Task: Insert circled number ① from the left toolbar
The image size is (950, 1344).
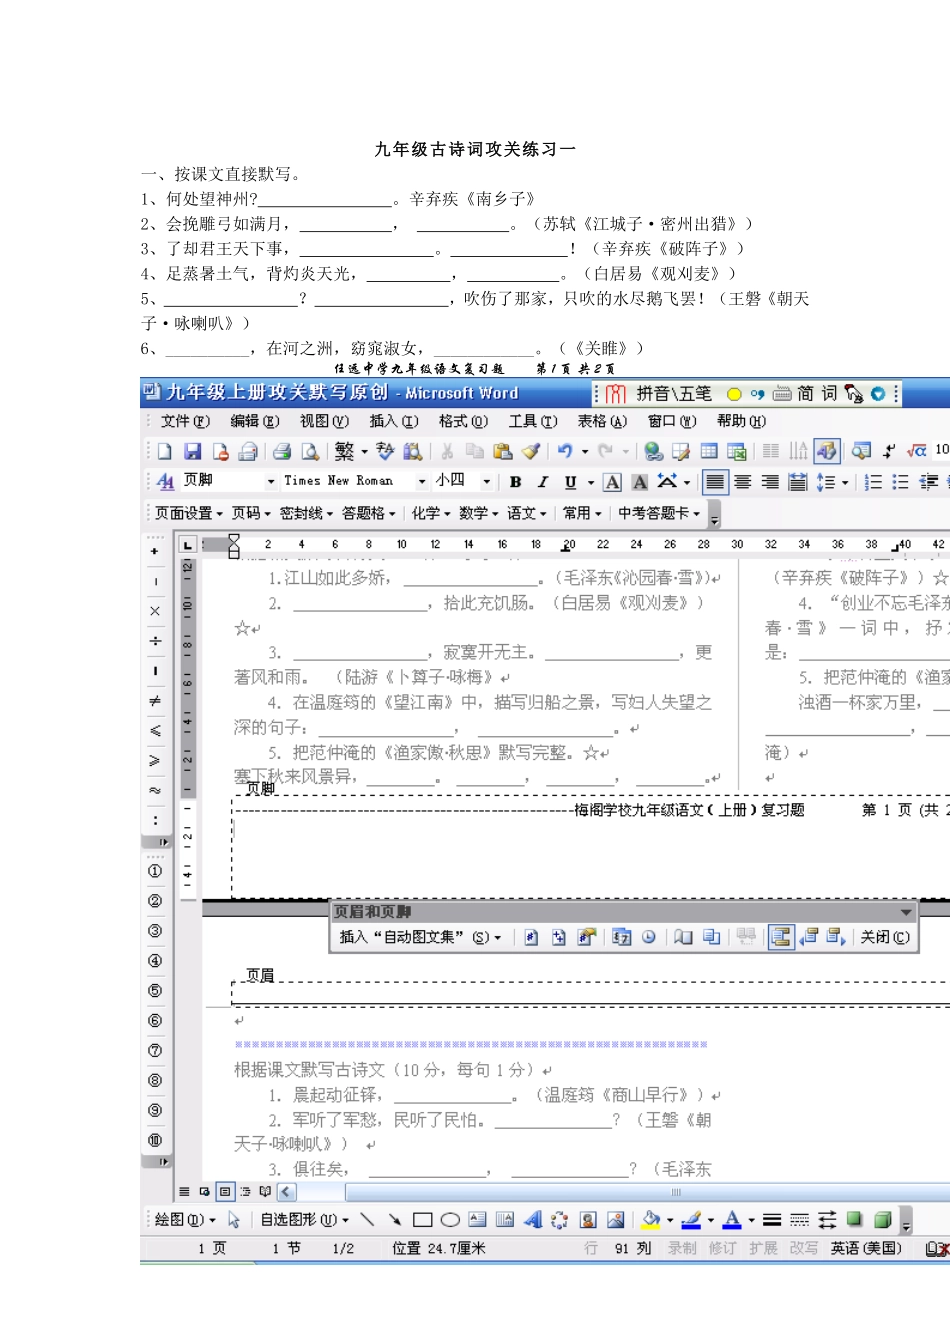Action: [155, 871]
